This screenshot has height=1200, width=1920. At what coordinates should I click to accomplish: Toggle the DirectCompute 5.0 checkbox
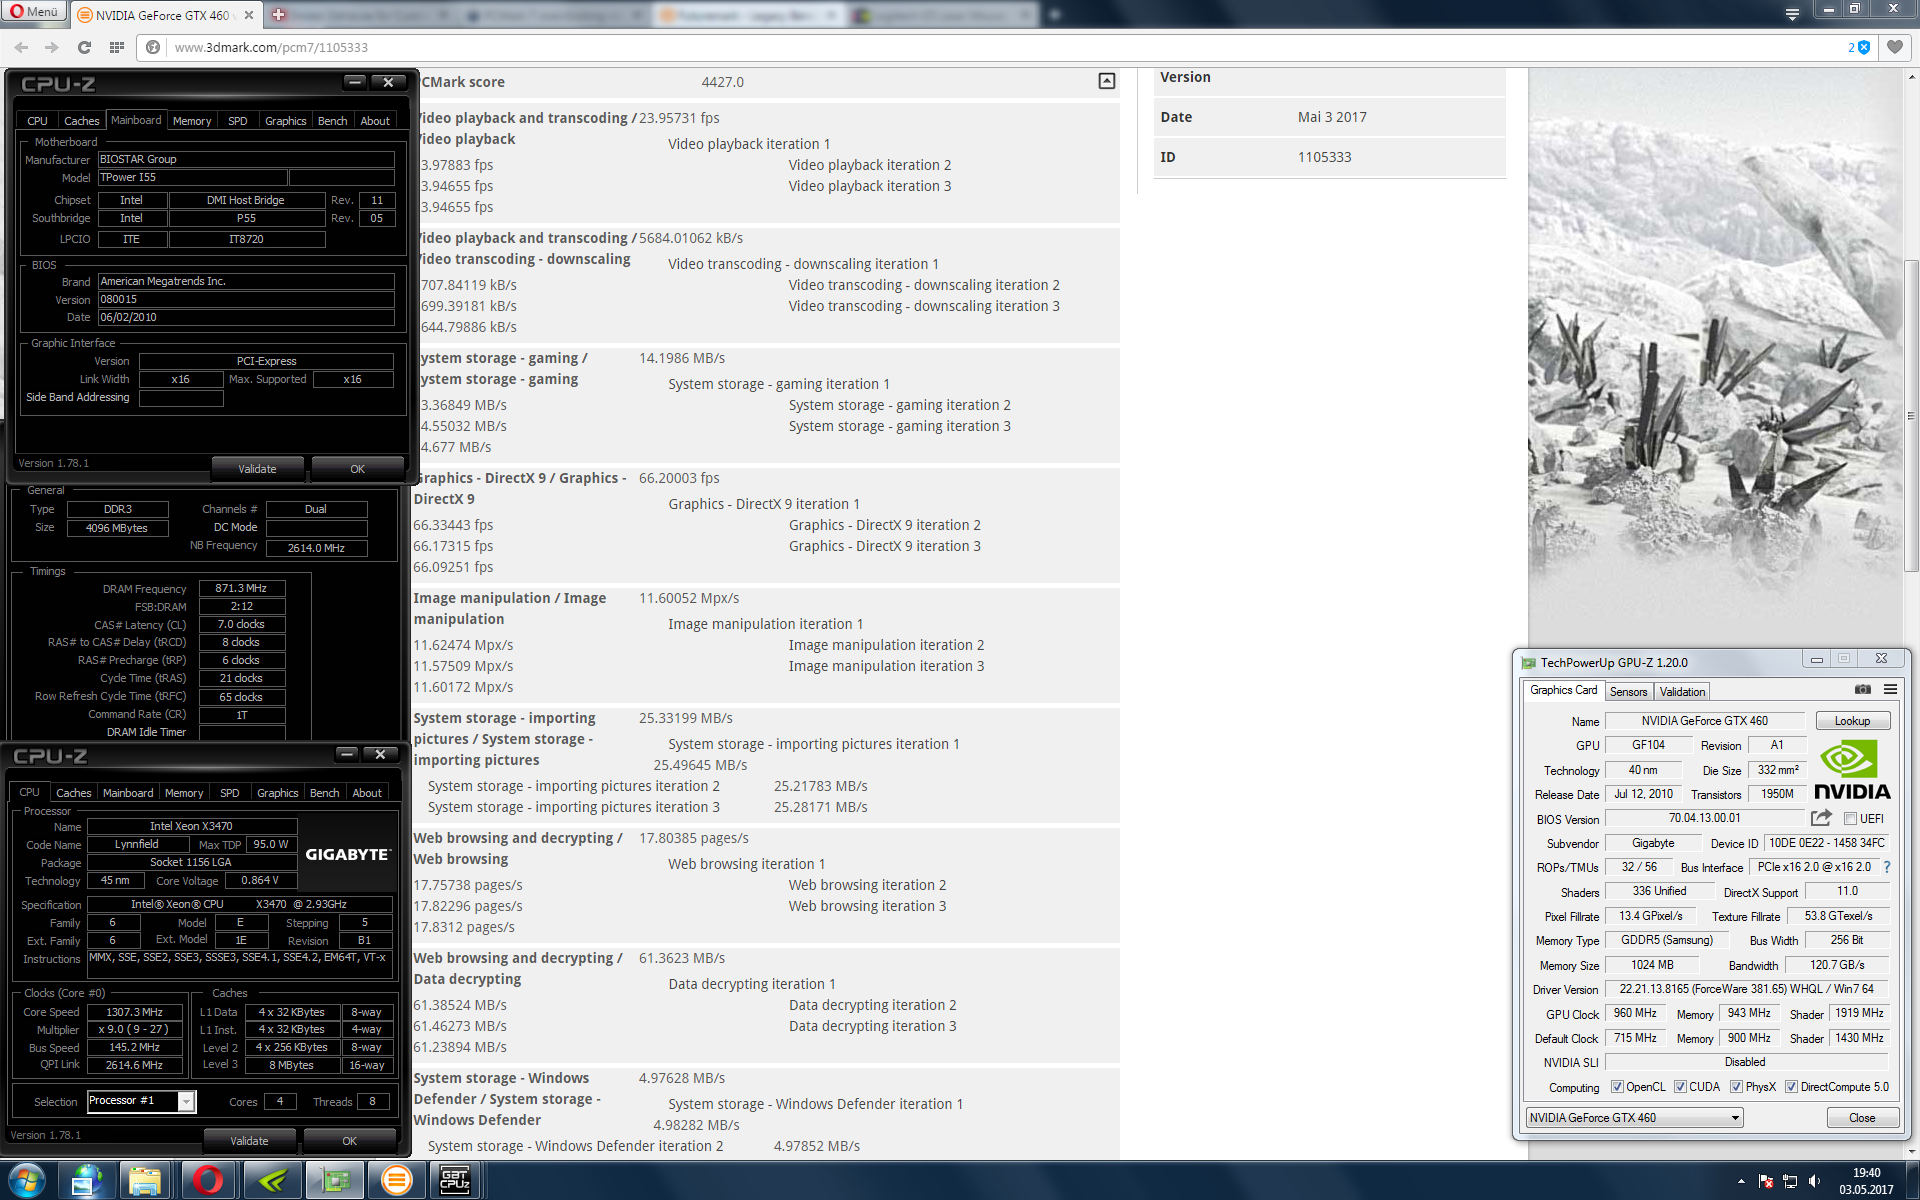pos(1791,1087)
